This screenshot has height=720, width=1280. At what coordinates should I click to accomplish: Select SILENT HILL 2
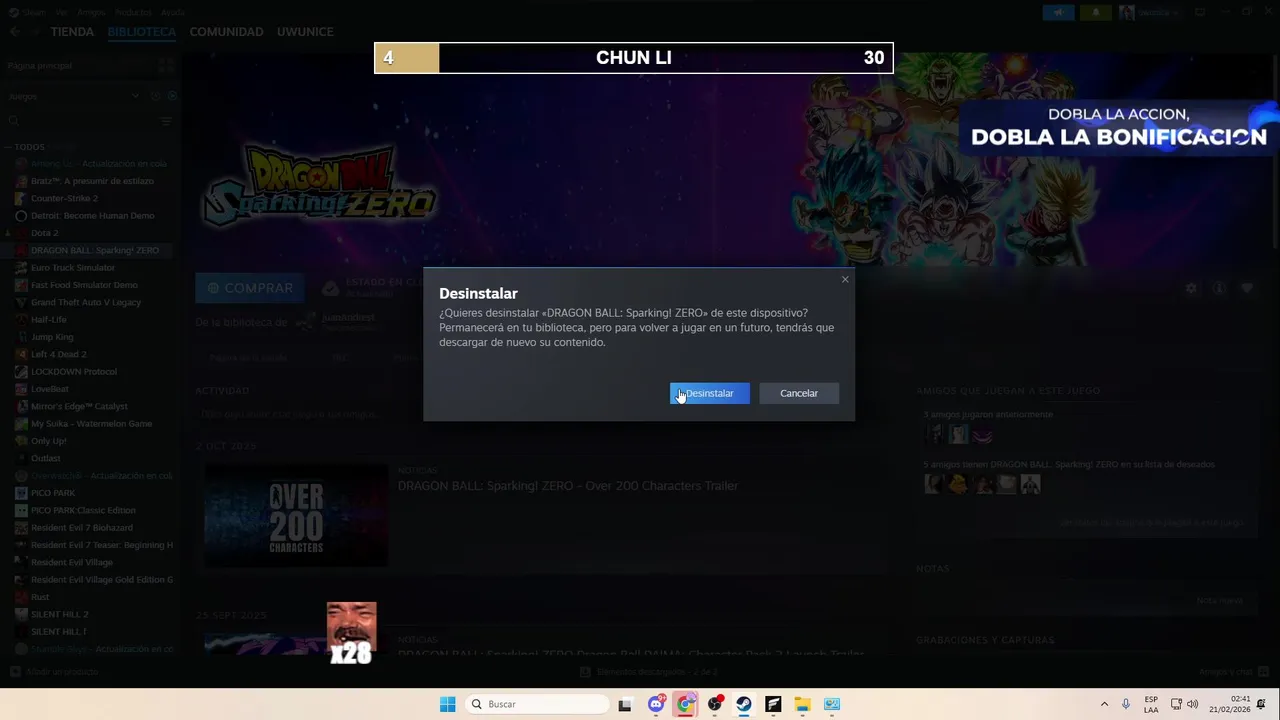point(59,614)
